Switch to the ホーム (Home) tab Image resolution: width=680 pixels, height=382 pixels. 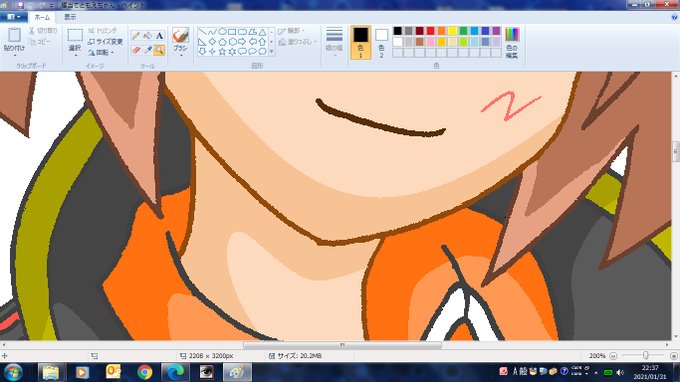pyautogui.click(x=42, y=17)
